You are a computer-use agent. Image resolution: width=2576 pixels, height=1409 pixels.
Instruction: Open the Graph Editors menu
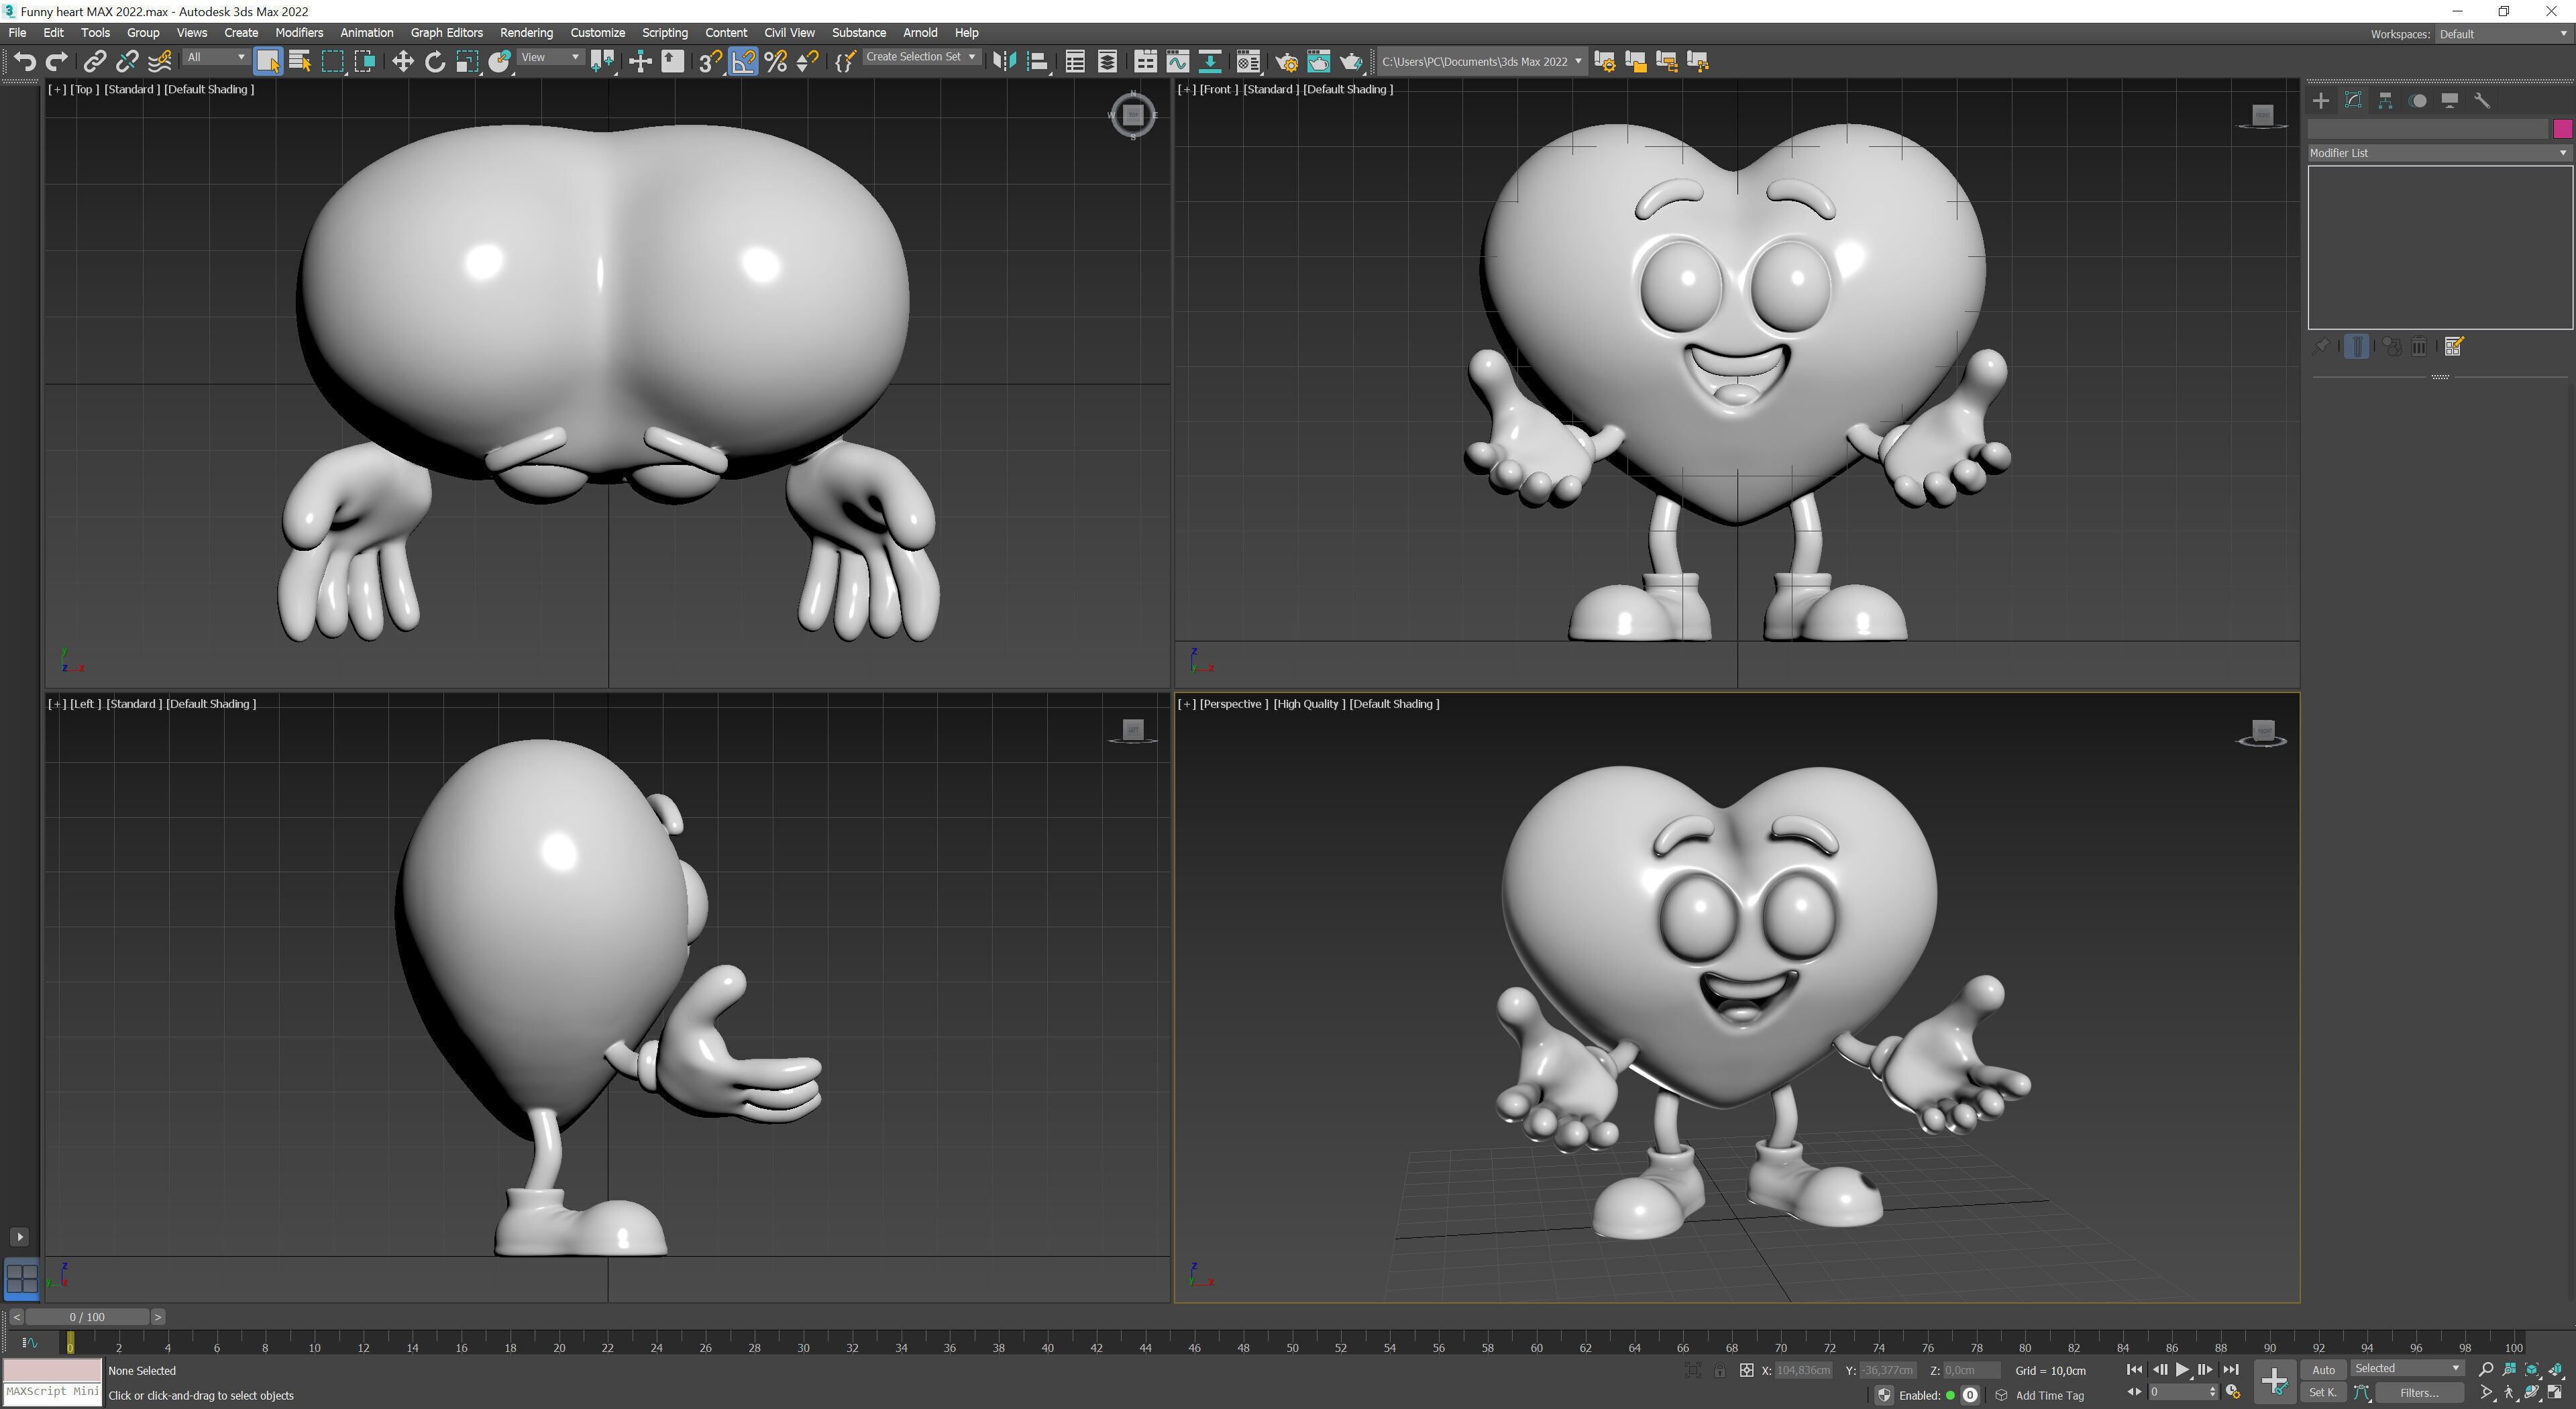pyautogui.click(x=446, y=33)
